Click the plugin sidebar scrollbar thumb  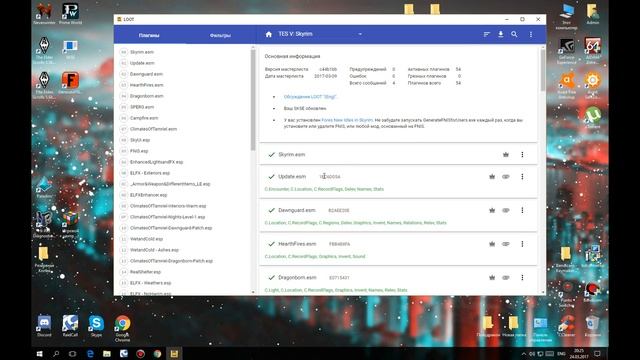(253, 100)
